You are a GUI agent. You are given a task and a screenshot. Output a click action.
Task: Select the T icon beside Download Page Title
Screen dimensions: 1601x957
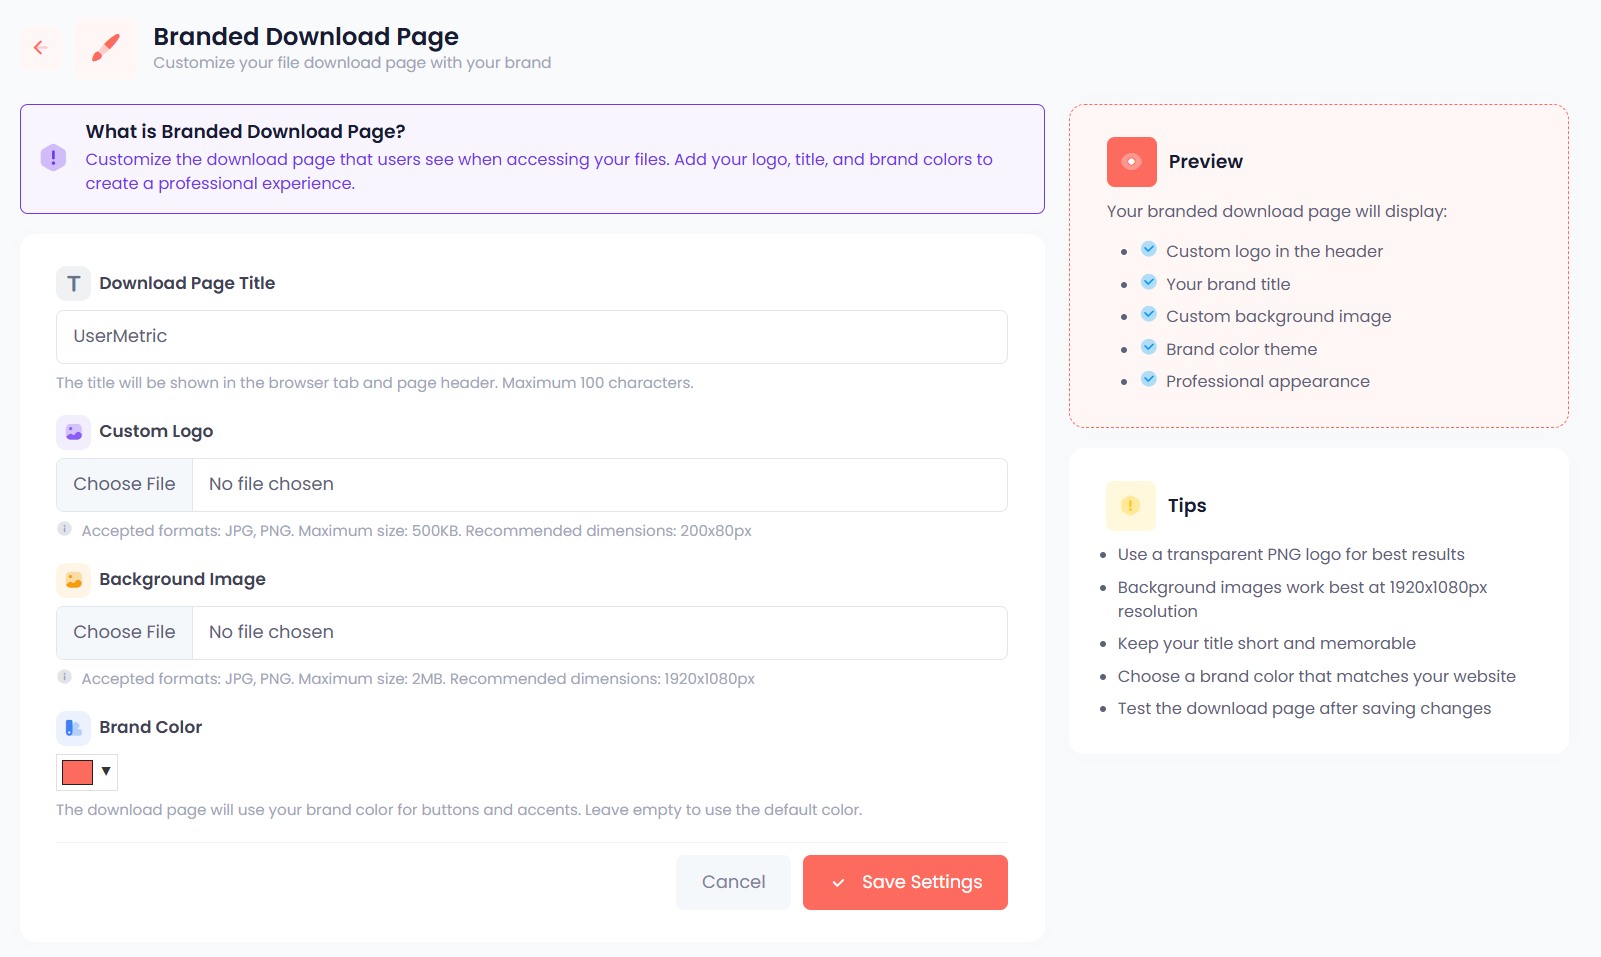pyautogui.click(x=73, y=283)
